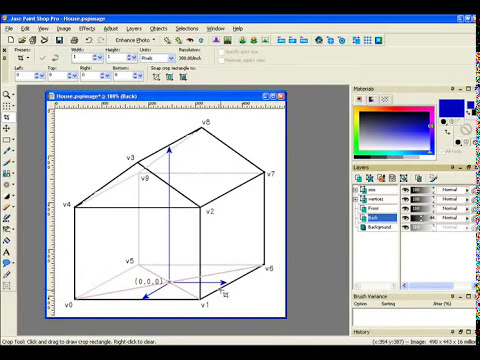Select the Back layer in Layers palette
This screenshot has height=360, width=480.
point(382,218)
